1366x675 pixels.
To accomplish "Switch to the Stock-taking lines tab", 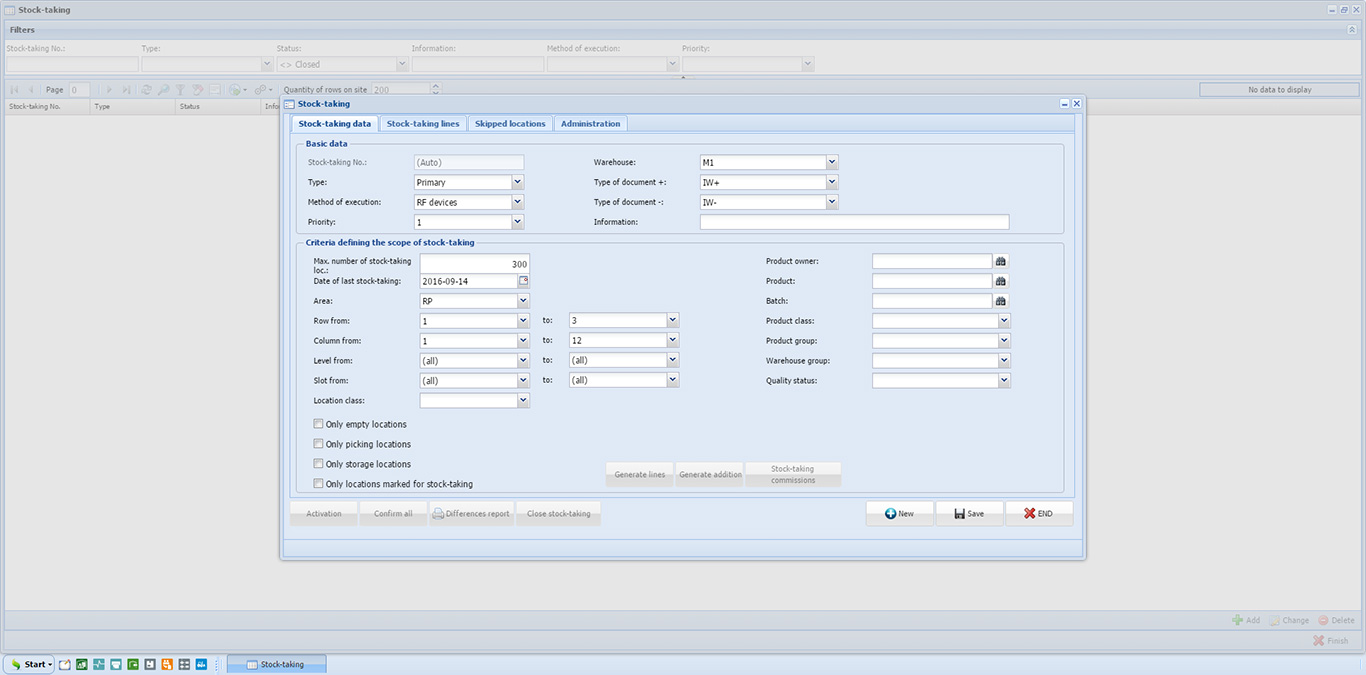I will [423, 124].
